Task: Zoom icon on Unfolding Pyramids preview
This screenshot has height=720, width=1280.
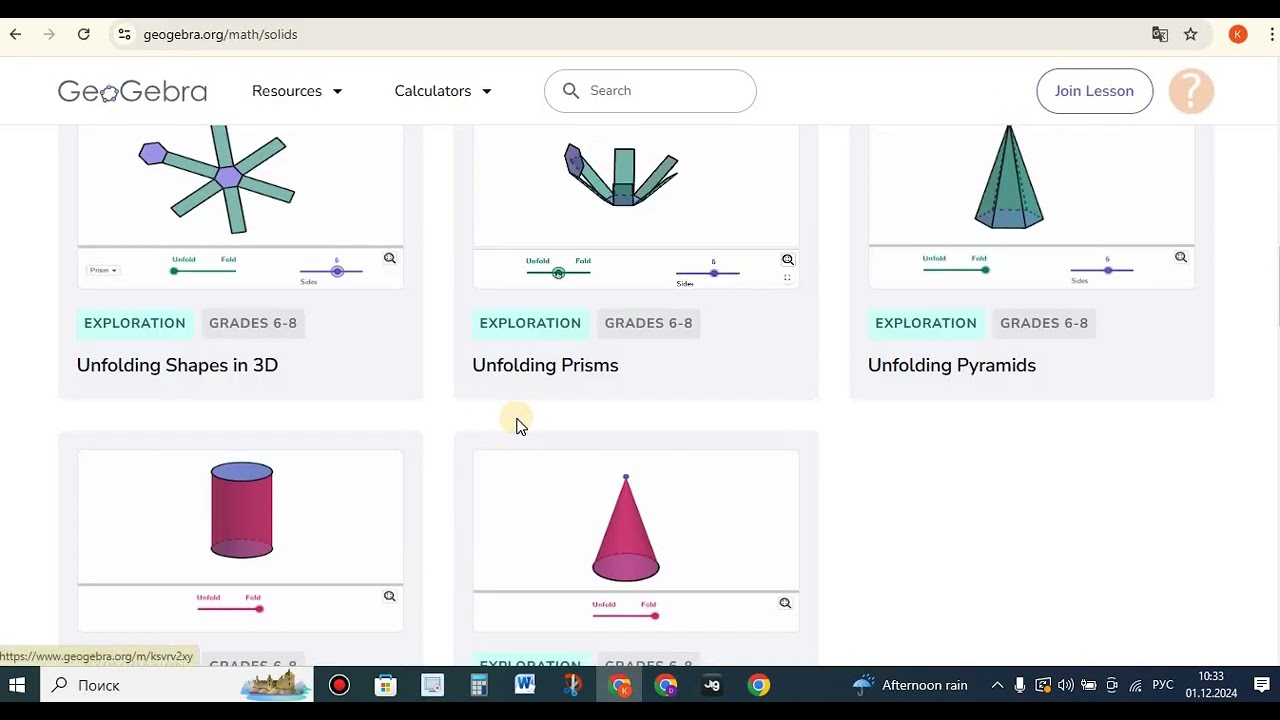Action: (x=1181, y=257)
